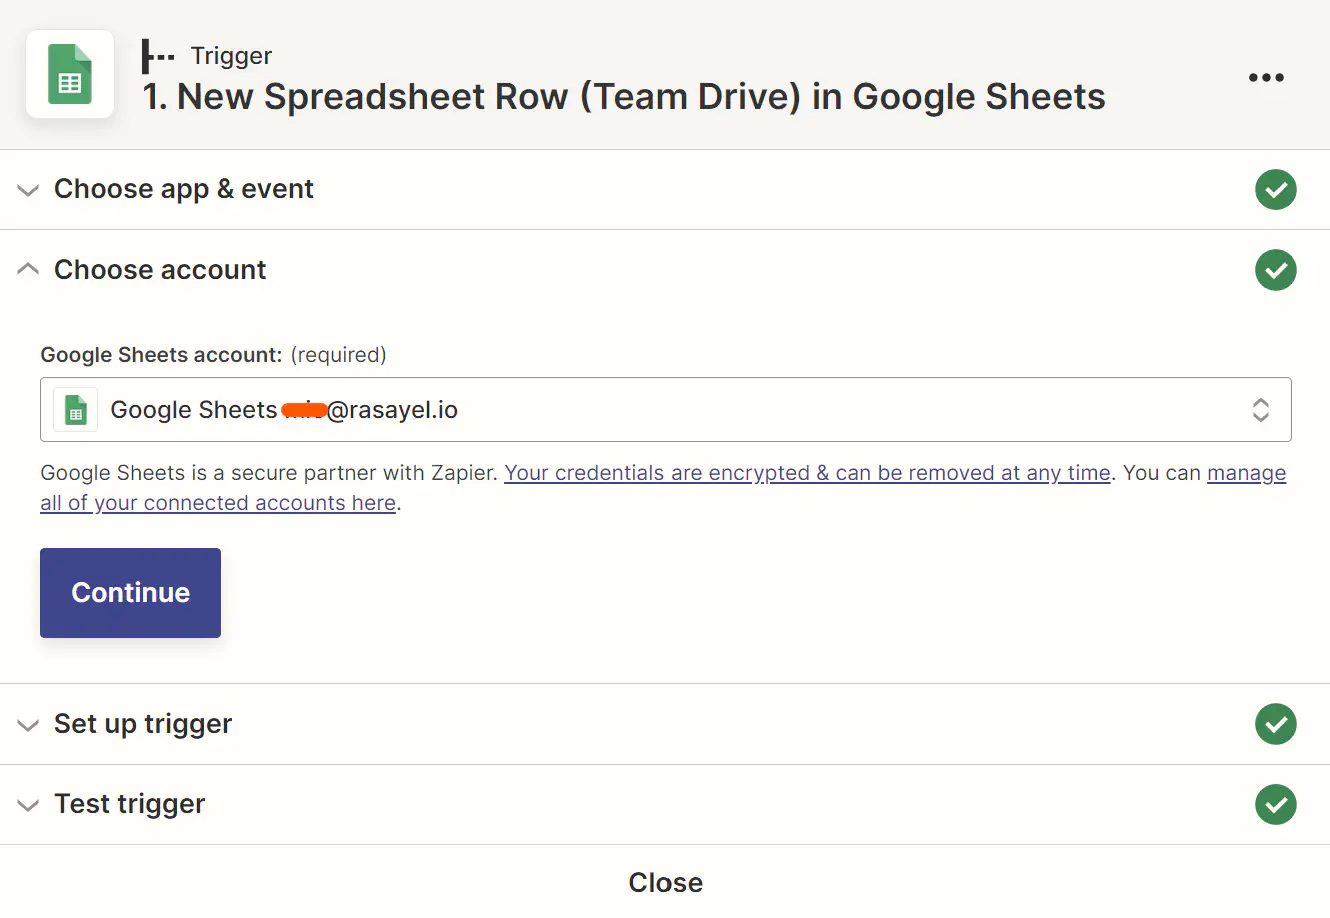Open the Google Sheets account selector dropdown

[1261, 409]
